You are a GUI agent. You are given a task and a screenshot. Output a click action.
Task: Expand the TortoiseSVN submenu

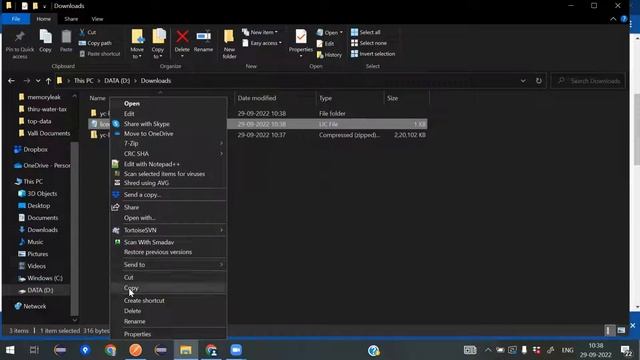click(168, 230)
